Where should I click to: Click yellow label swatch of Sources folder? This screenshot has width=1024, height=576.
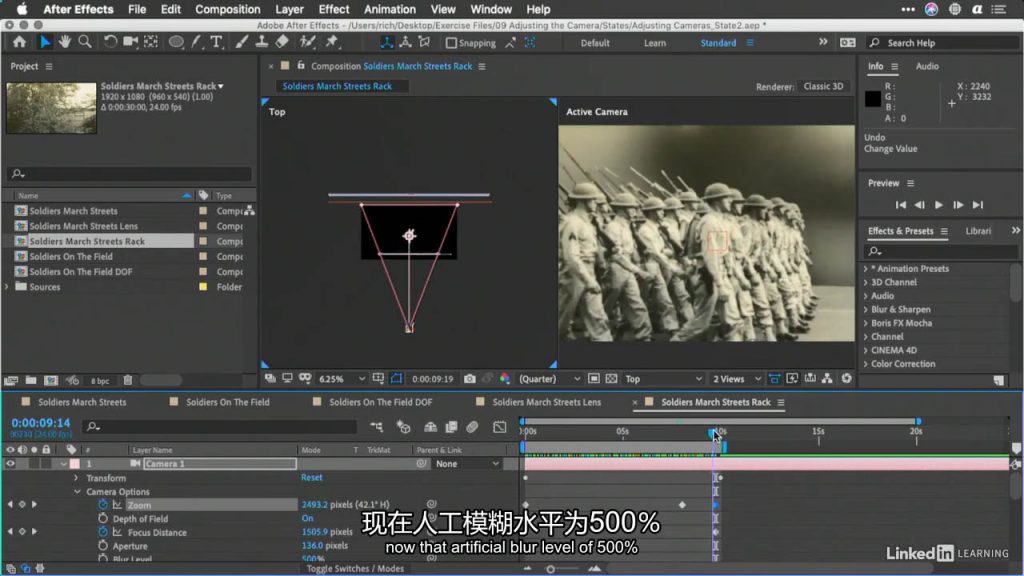coord(203,287)
